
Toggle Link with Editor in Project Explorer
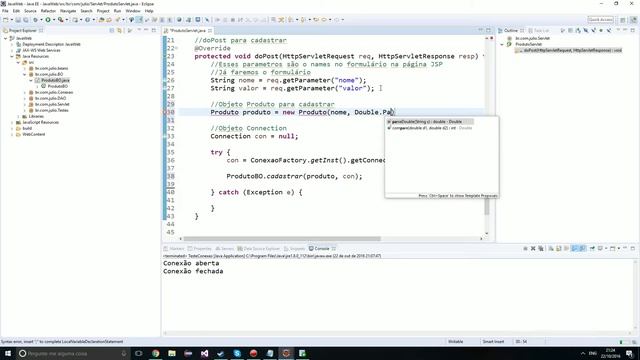[120, 31]
